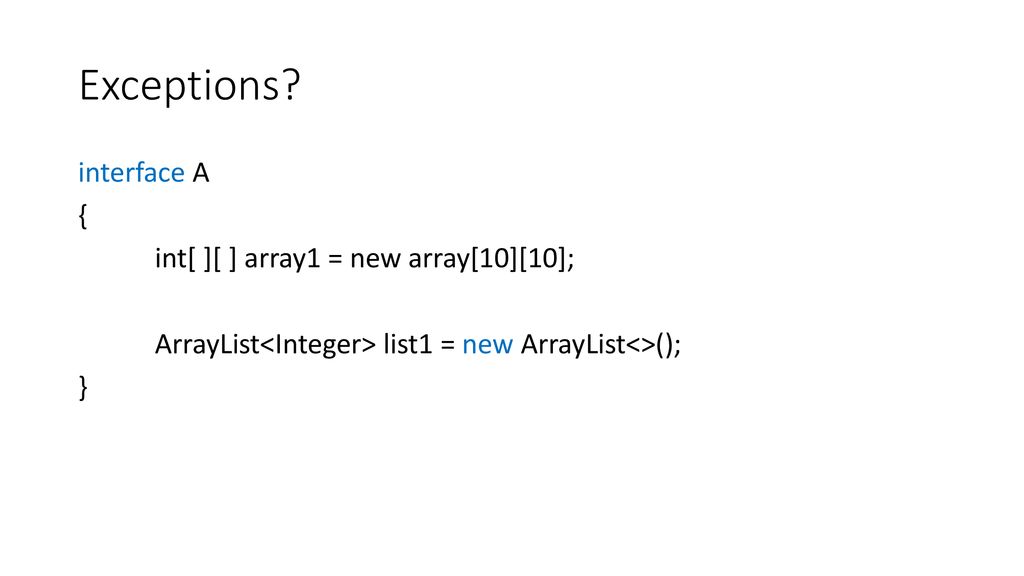Image resolution: width=1024 pixels, height=576 pixels.
Task: Click the "<>" diamond operator
Action: coord(641,345)
